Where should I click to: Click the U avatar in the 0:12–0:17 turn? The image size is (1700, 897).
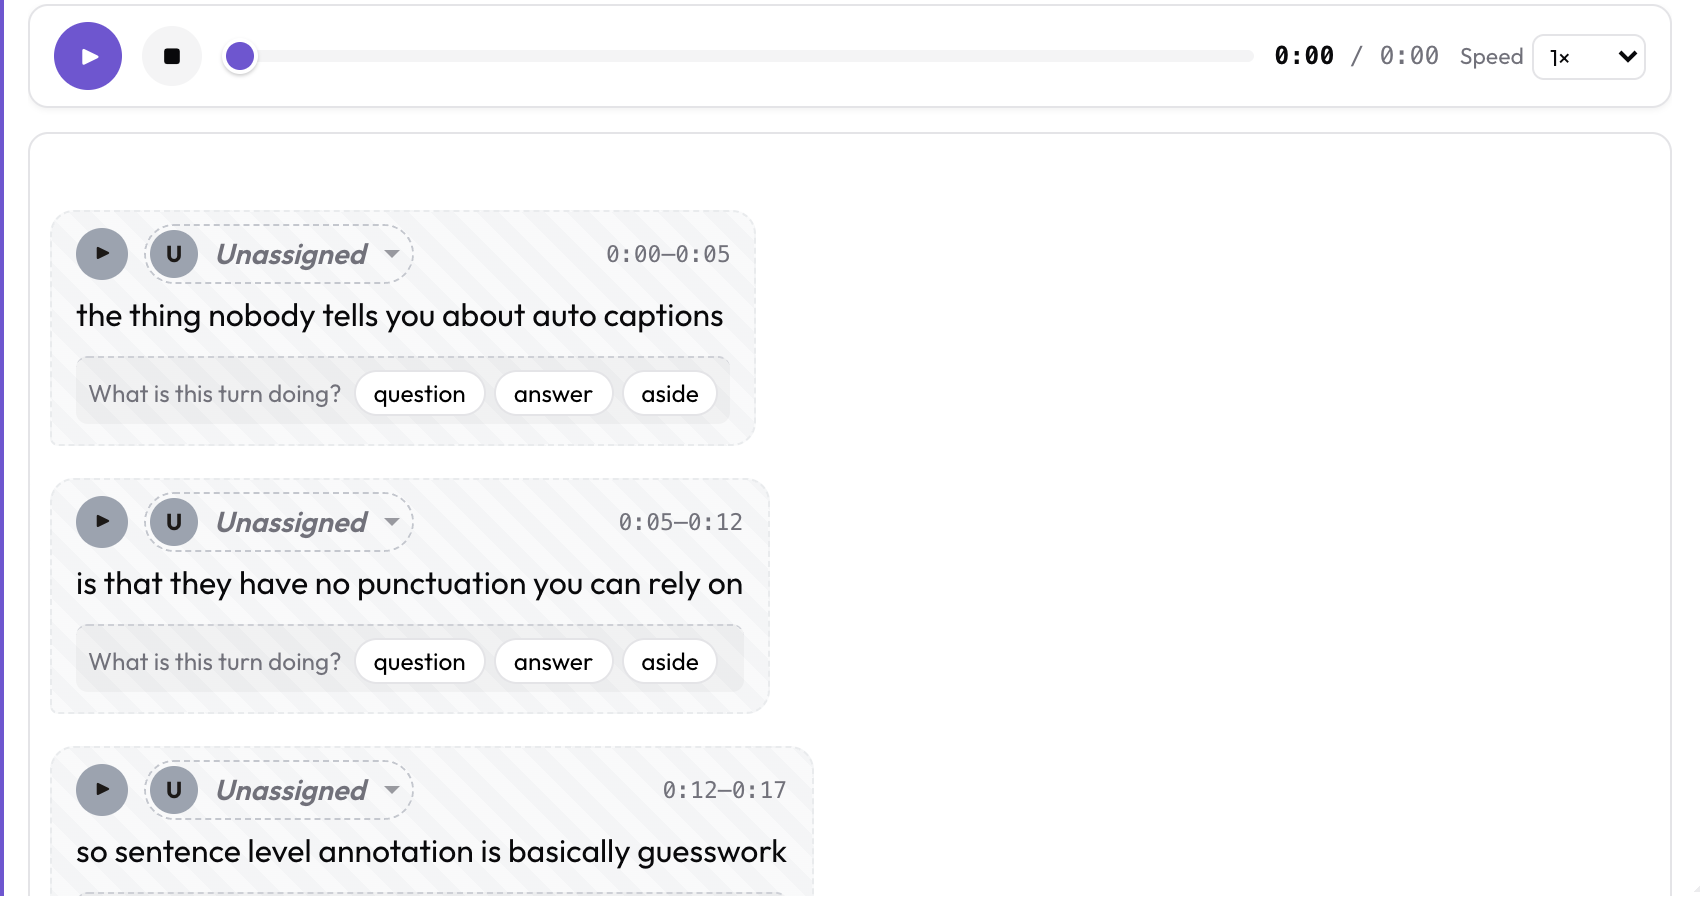(x=174, y=790)
